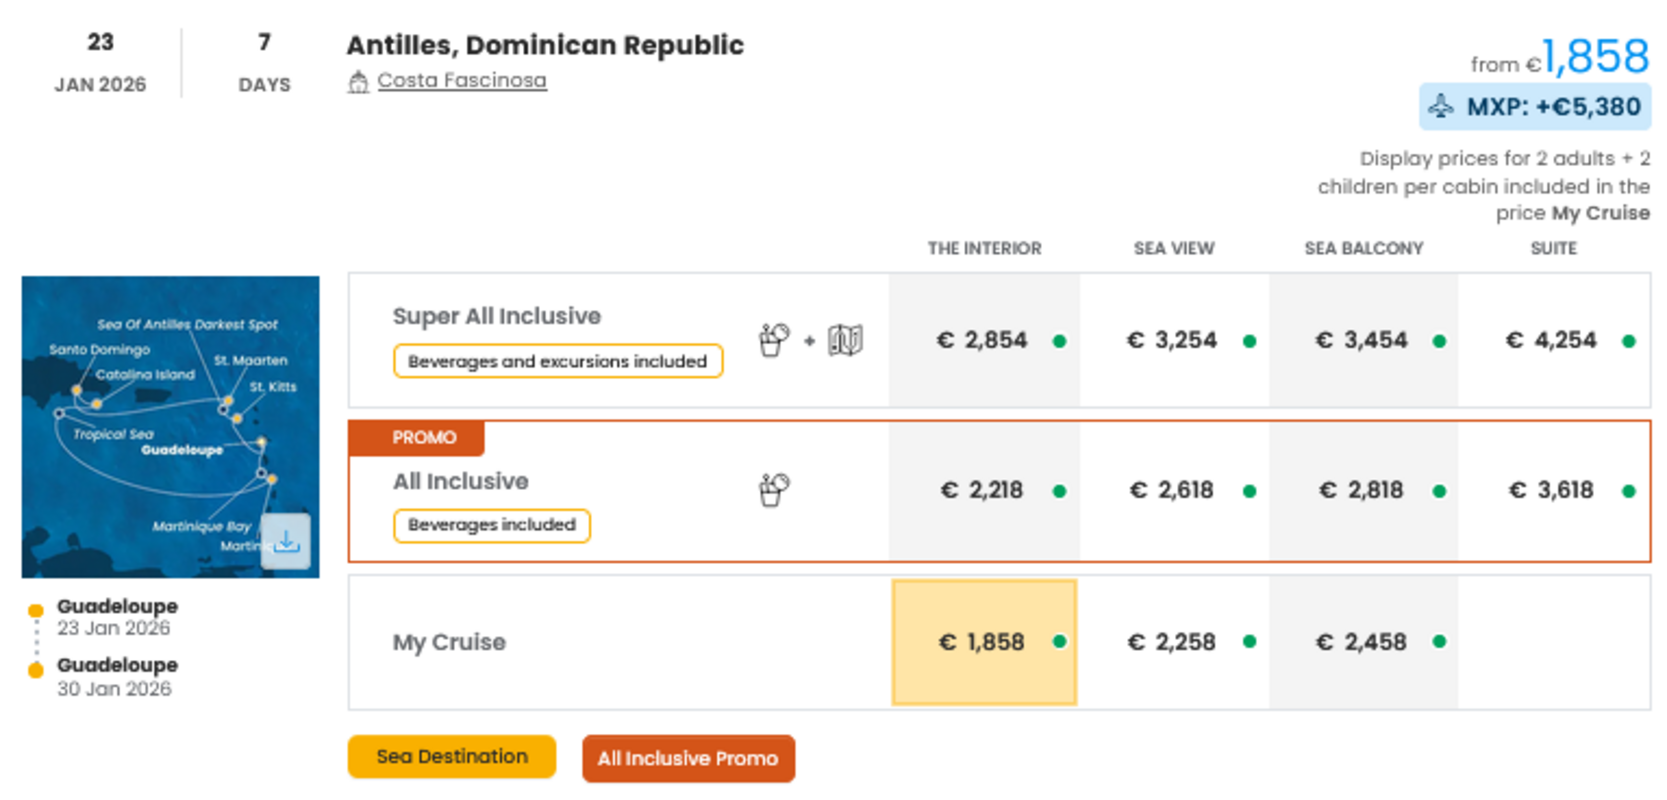
Task: Click the MXP +€5,380 flight badge
Action: click(x=1535, y=107)
